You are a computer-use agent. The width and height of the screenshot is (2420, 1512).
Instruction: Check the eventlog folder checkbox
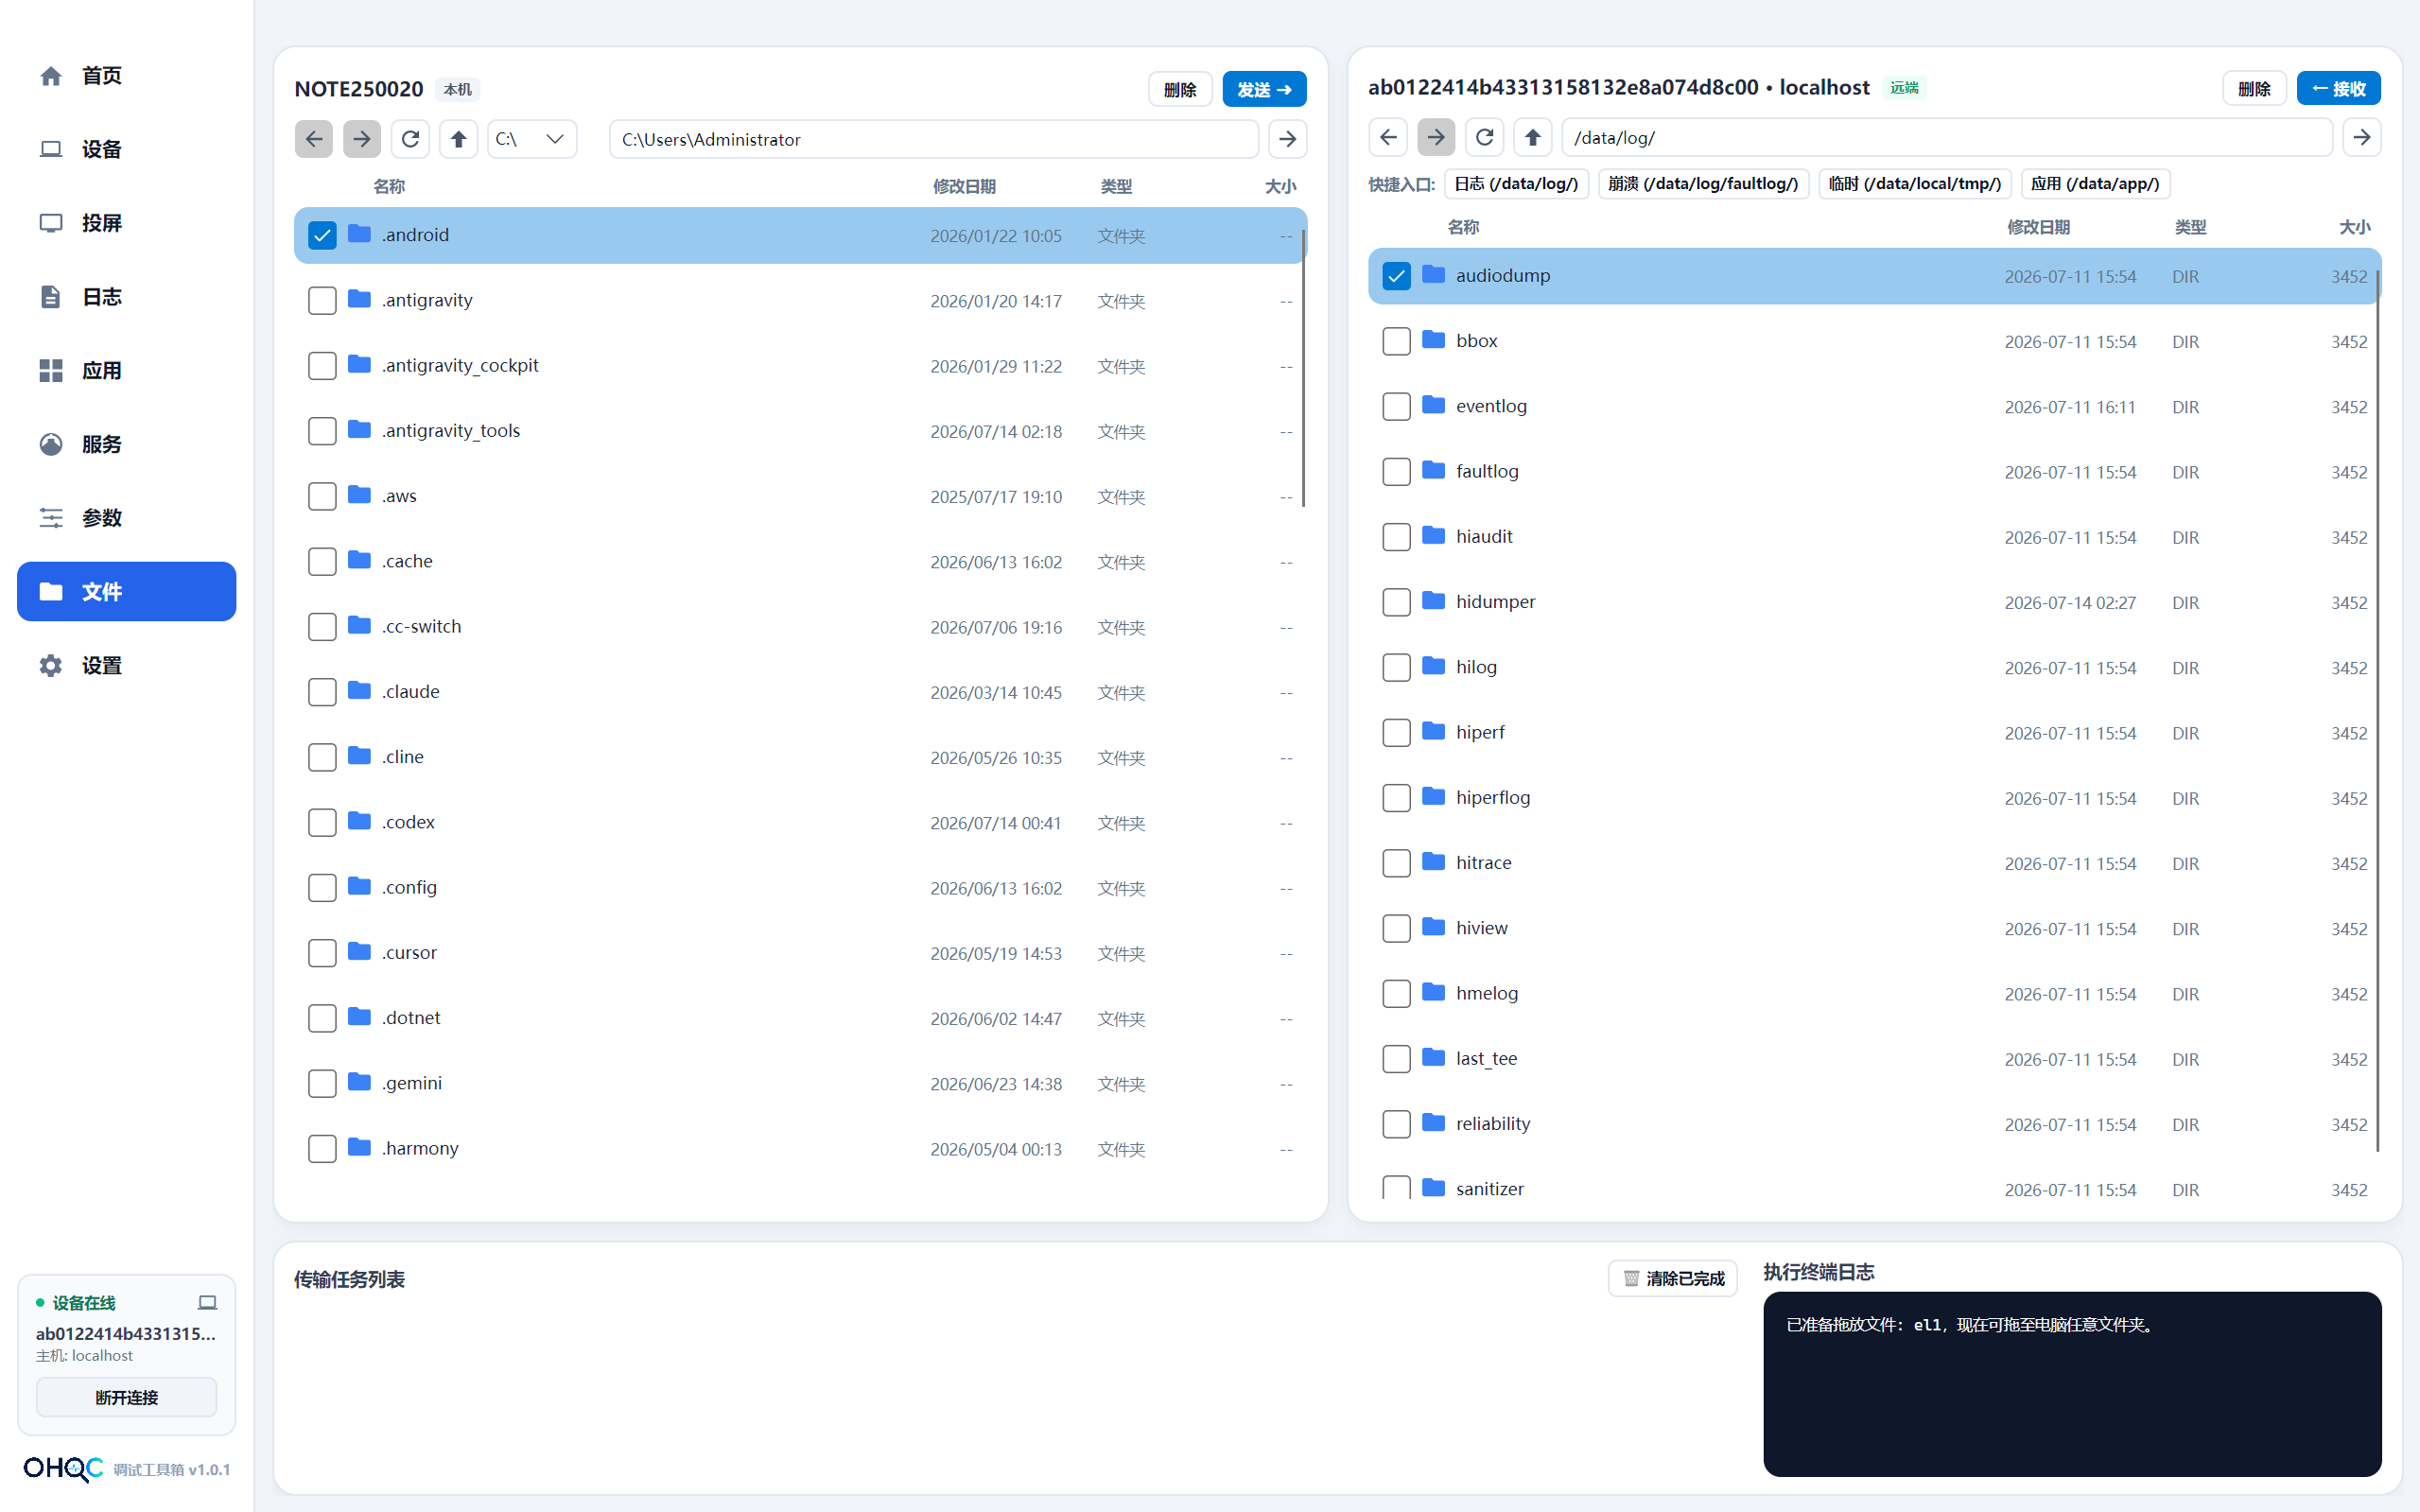[x=1396, y=407]
